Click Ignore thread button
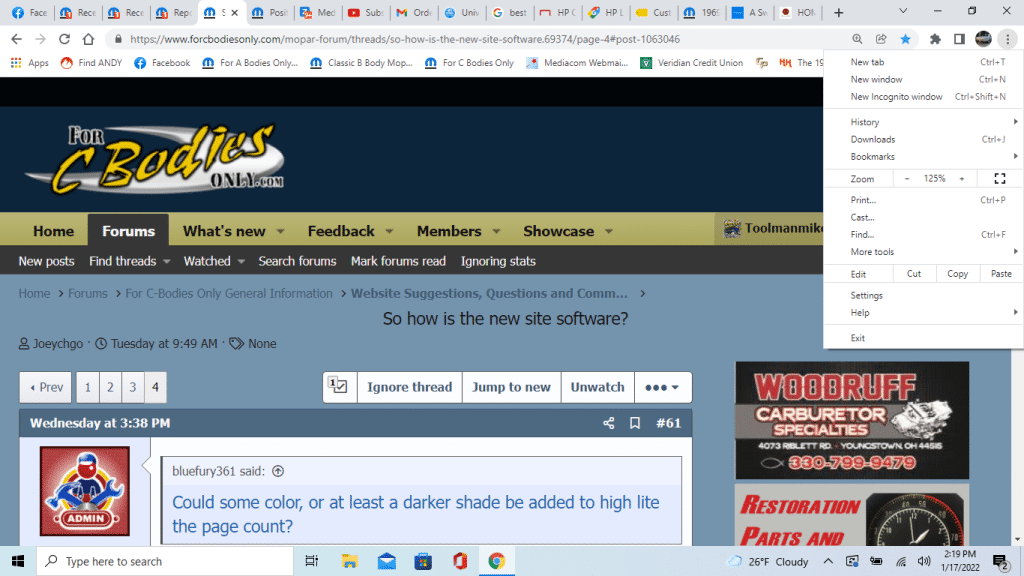 tap(409, 387)
